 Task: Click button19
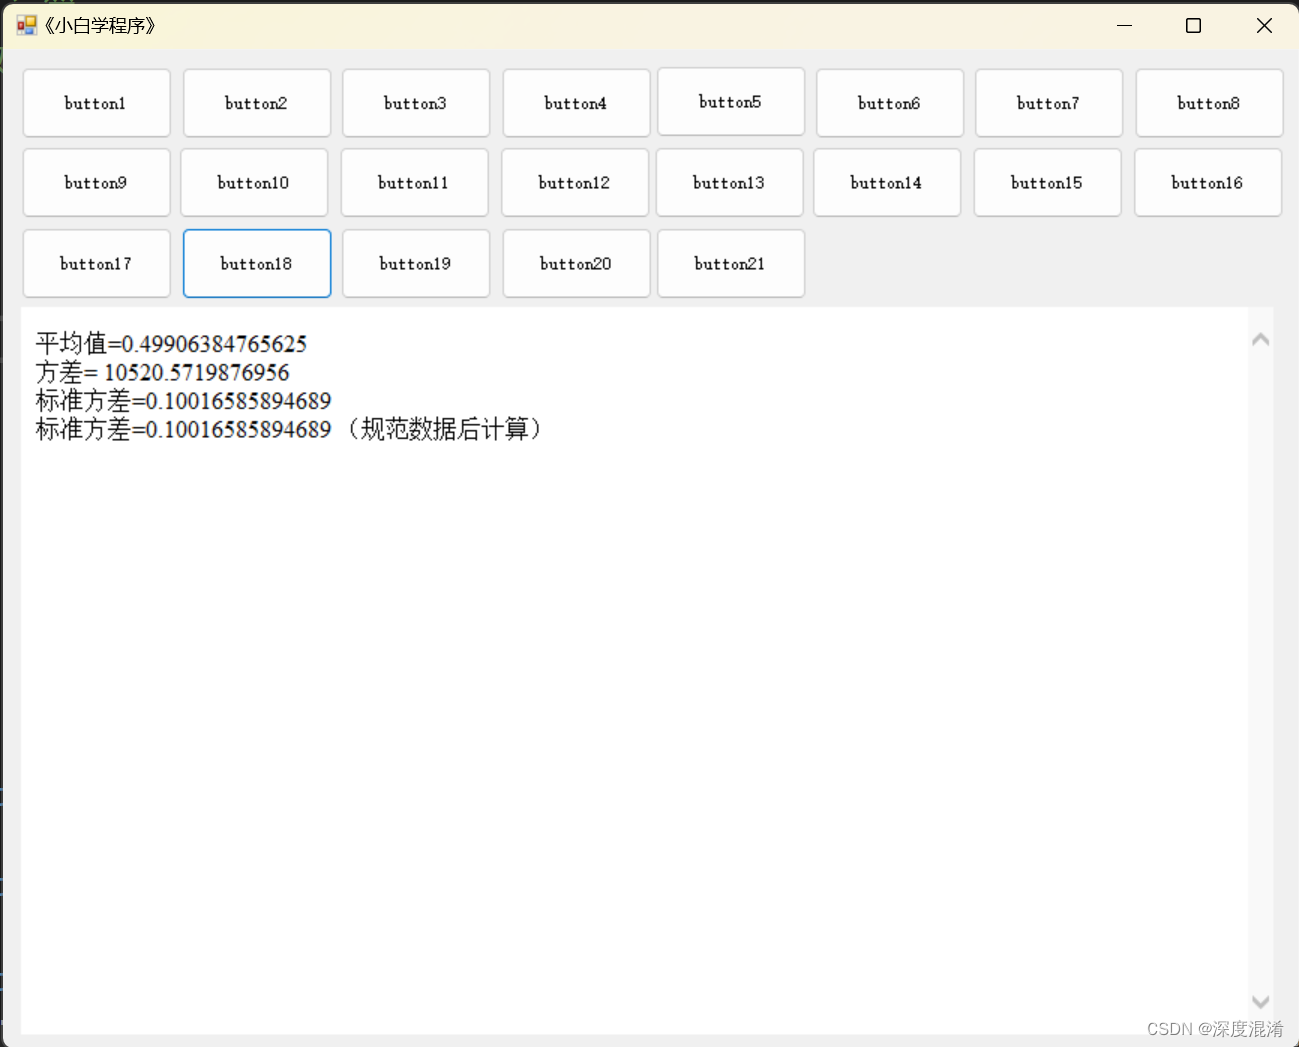pyautogui.click(x=416, y=264)
